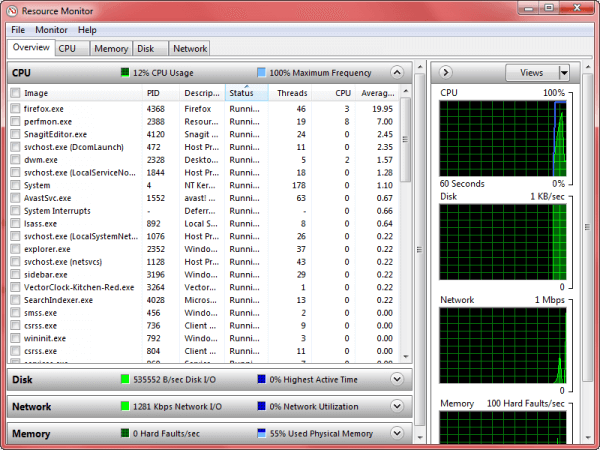Click the main pane scroll-up arrow
This screenshot has height=450, width=600.
[x=420, y=67]
